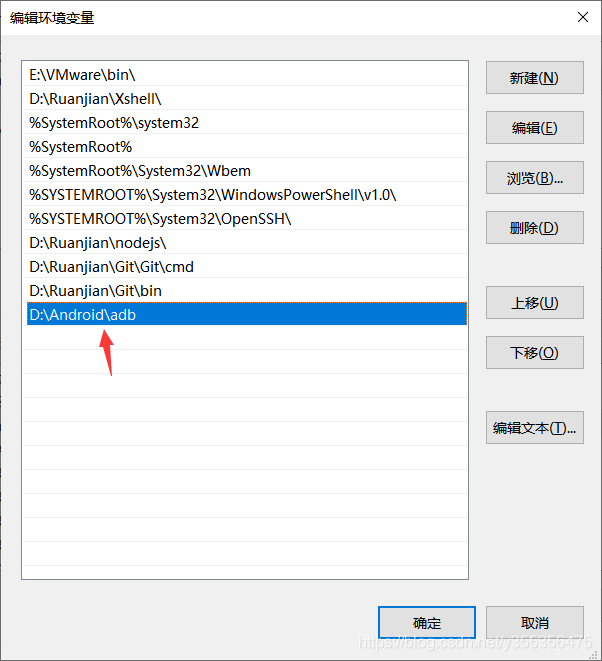Close the 编辑环境变量 dialog
602x661 pixels.
coord(583,17)
